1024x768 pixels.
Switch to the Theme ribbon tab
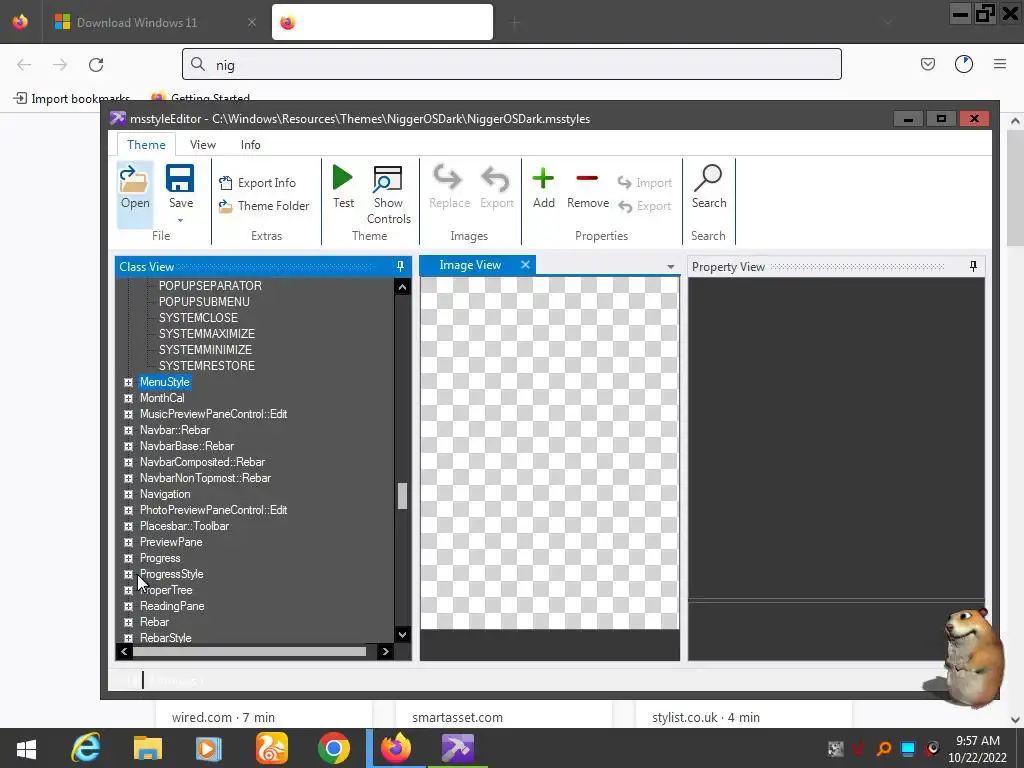(x=146, y=144)
